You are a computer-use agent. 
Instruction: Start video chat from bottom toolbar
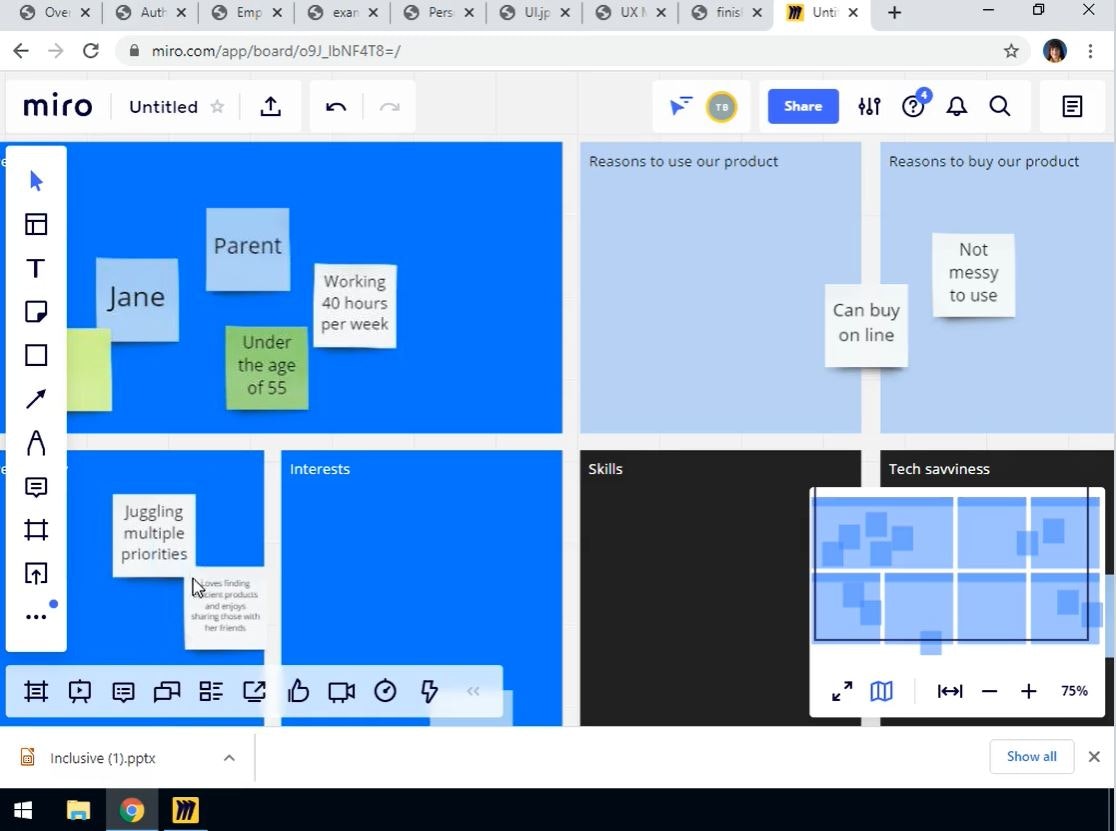pos(342,692)
